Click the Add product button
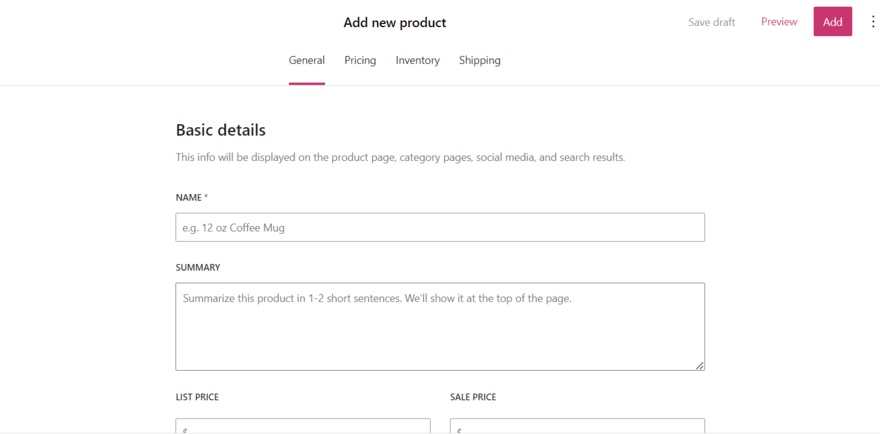 click(x=832, y=22)
